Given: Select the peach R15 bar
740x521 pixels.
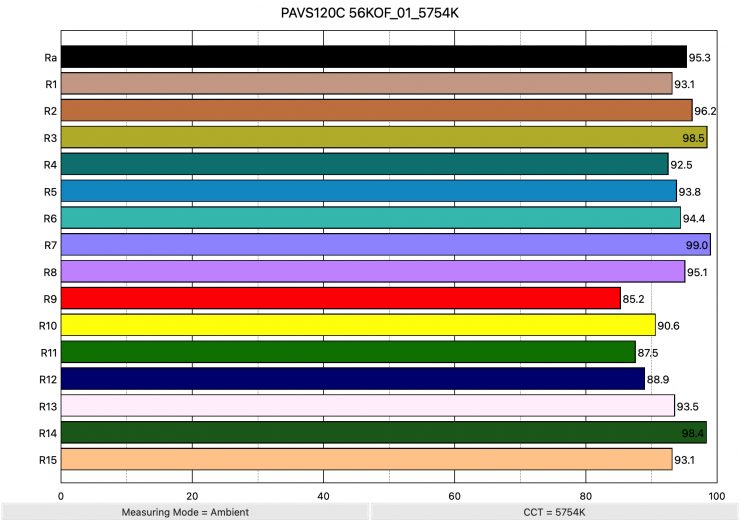Looking at the screenshot, I should [367, 459].
